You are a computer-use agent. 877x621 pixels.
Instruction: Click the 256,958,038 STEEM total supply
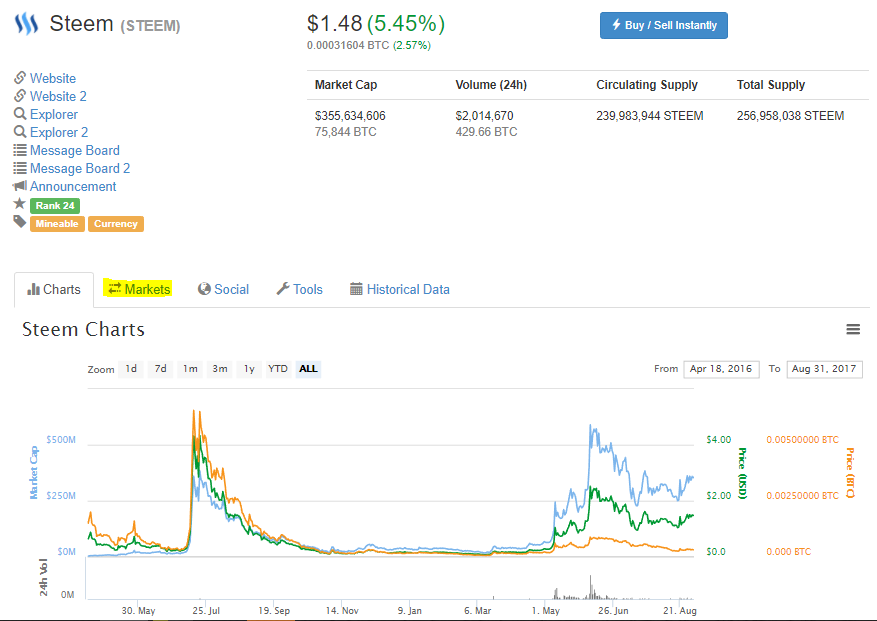tap(790, 116)
